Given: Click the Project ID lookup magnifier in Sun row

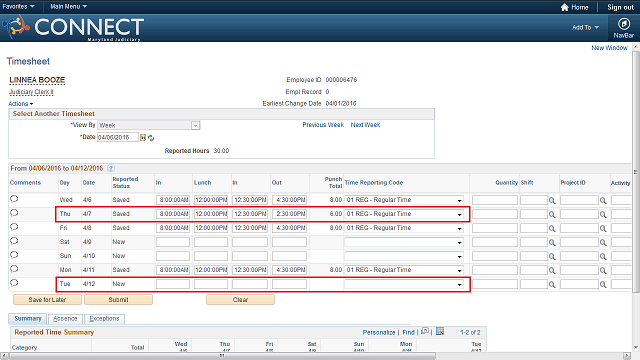Looking at the screenshot, I should pyautogui.click(x=603, y=256).
